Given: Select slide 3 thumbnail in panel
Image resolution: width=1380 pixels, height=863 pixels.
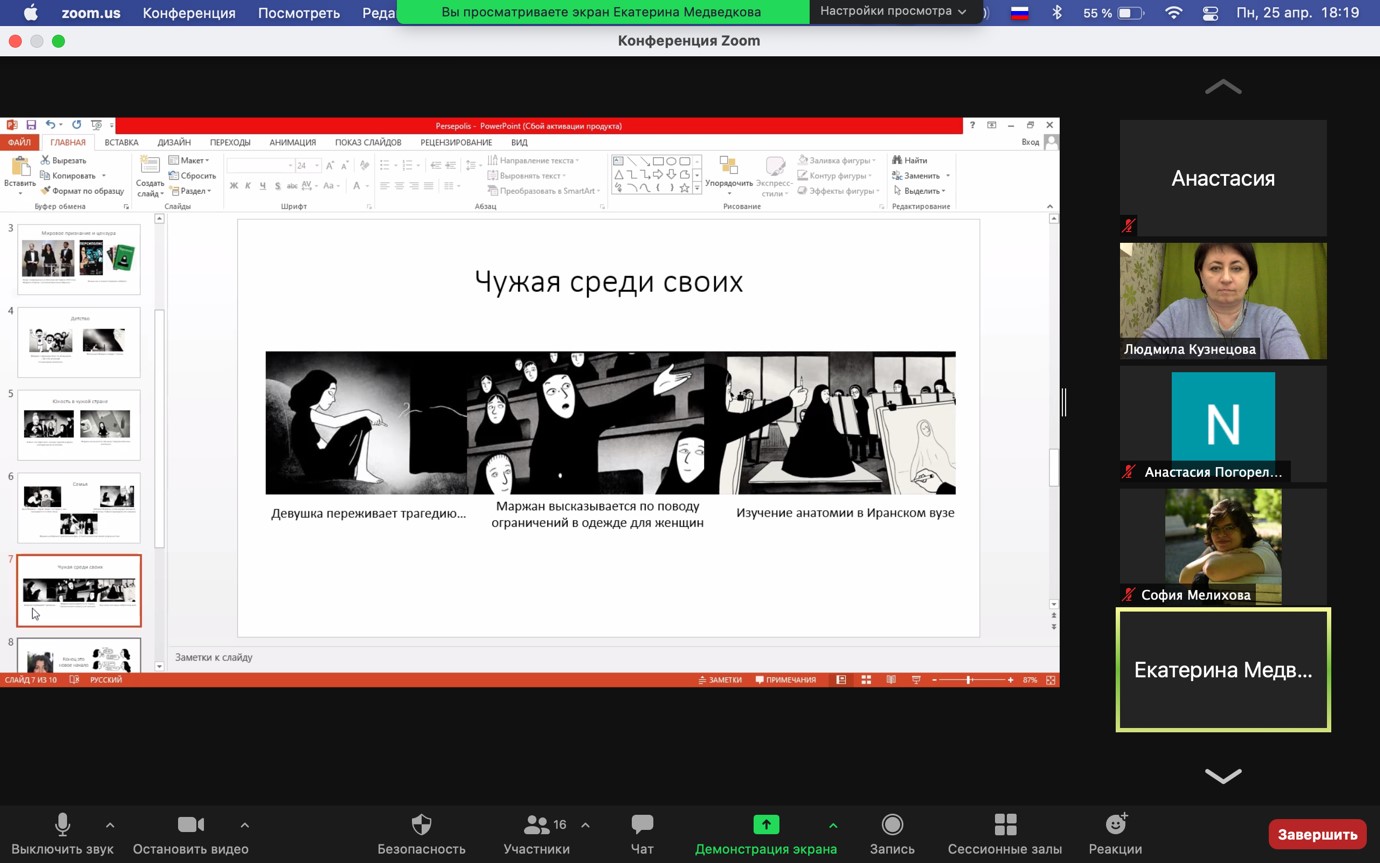Looking at the screenshot, I should click(79, 259).
